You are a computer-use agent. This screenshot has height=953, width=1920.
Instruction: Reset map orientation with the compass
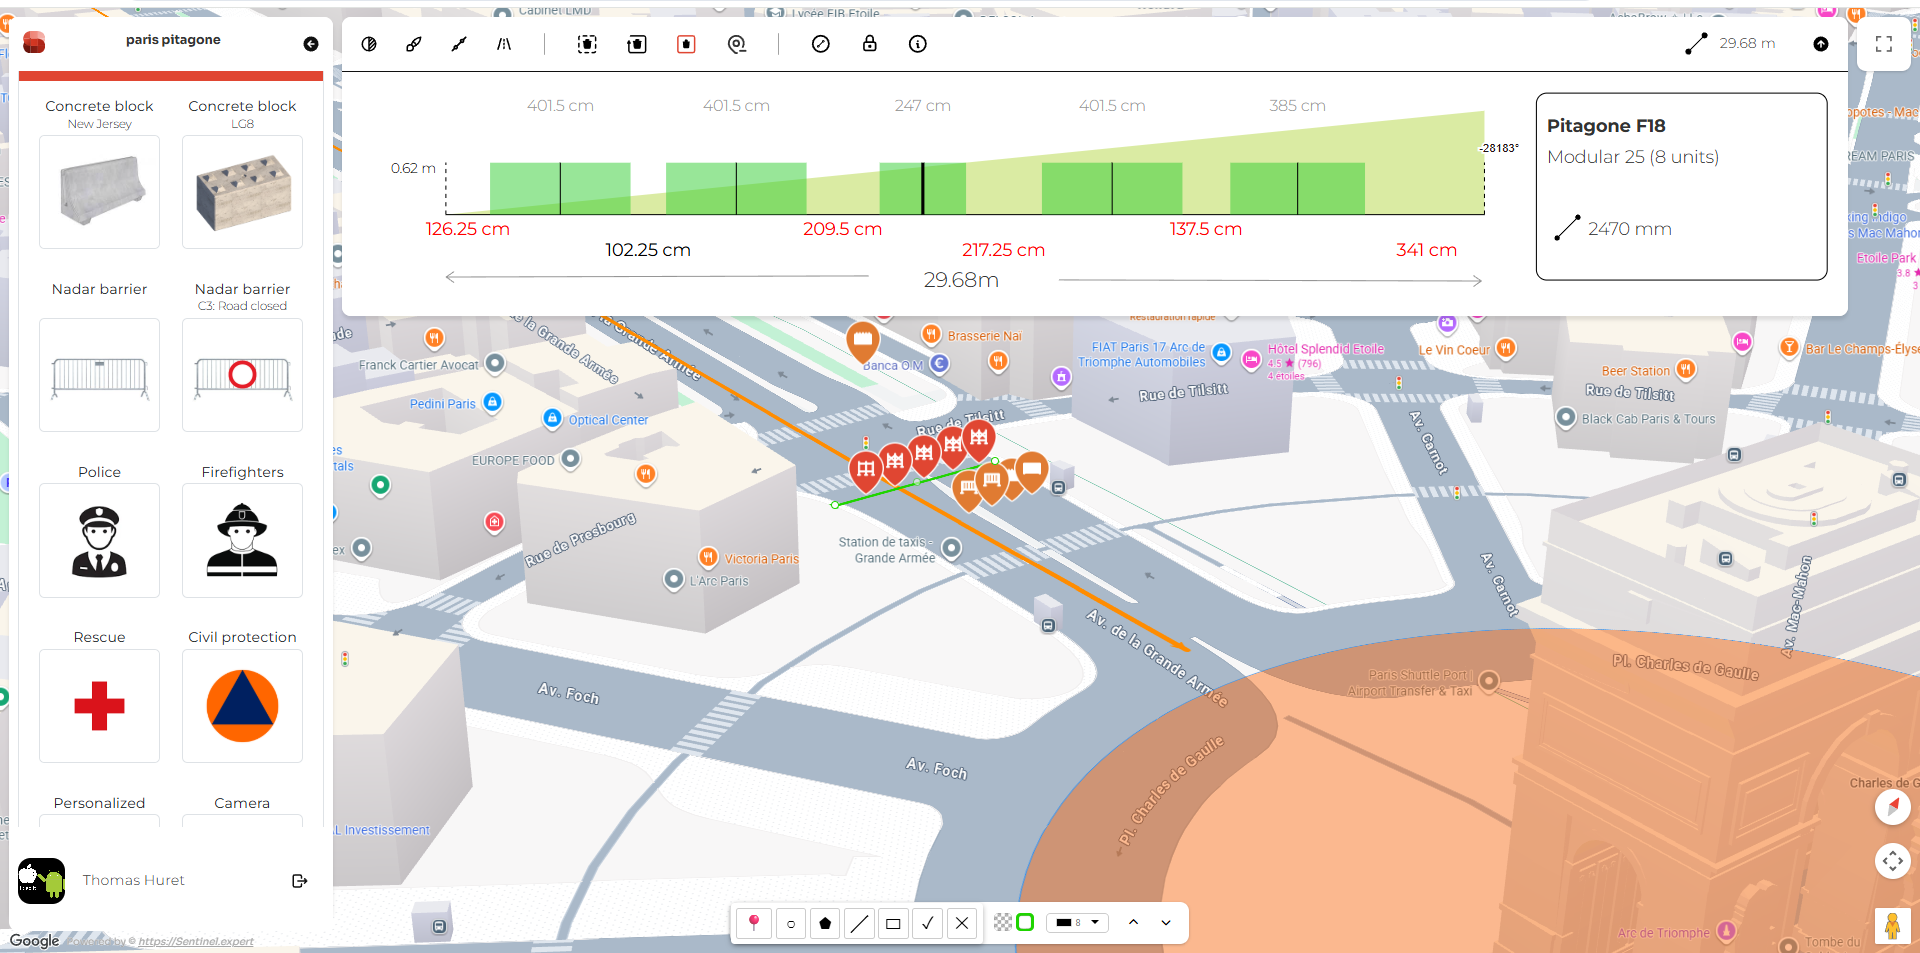pyautogui.click(x=1892, y=807)
